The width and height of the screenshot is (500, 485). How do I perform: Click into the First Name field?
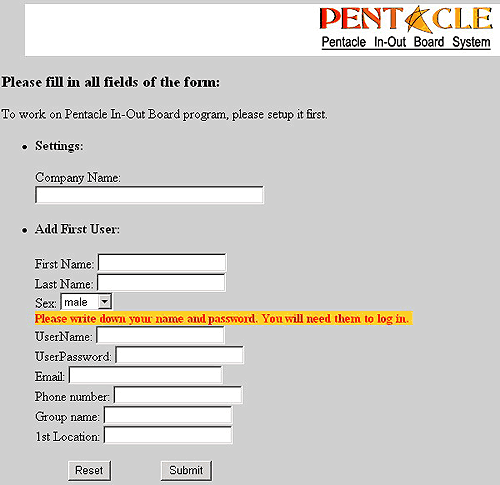point(162,263)
